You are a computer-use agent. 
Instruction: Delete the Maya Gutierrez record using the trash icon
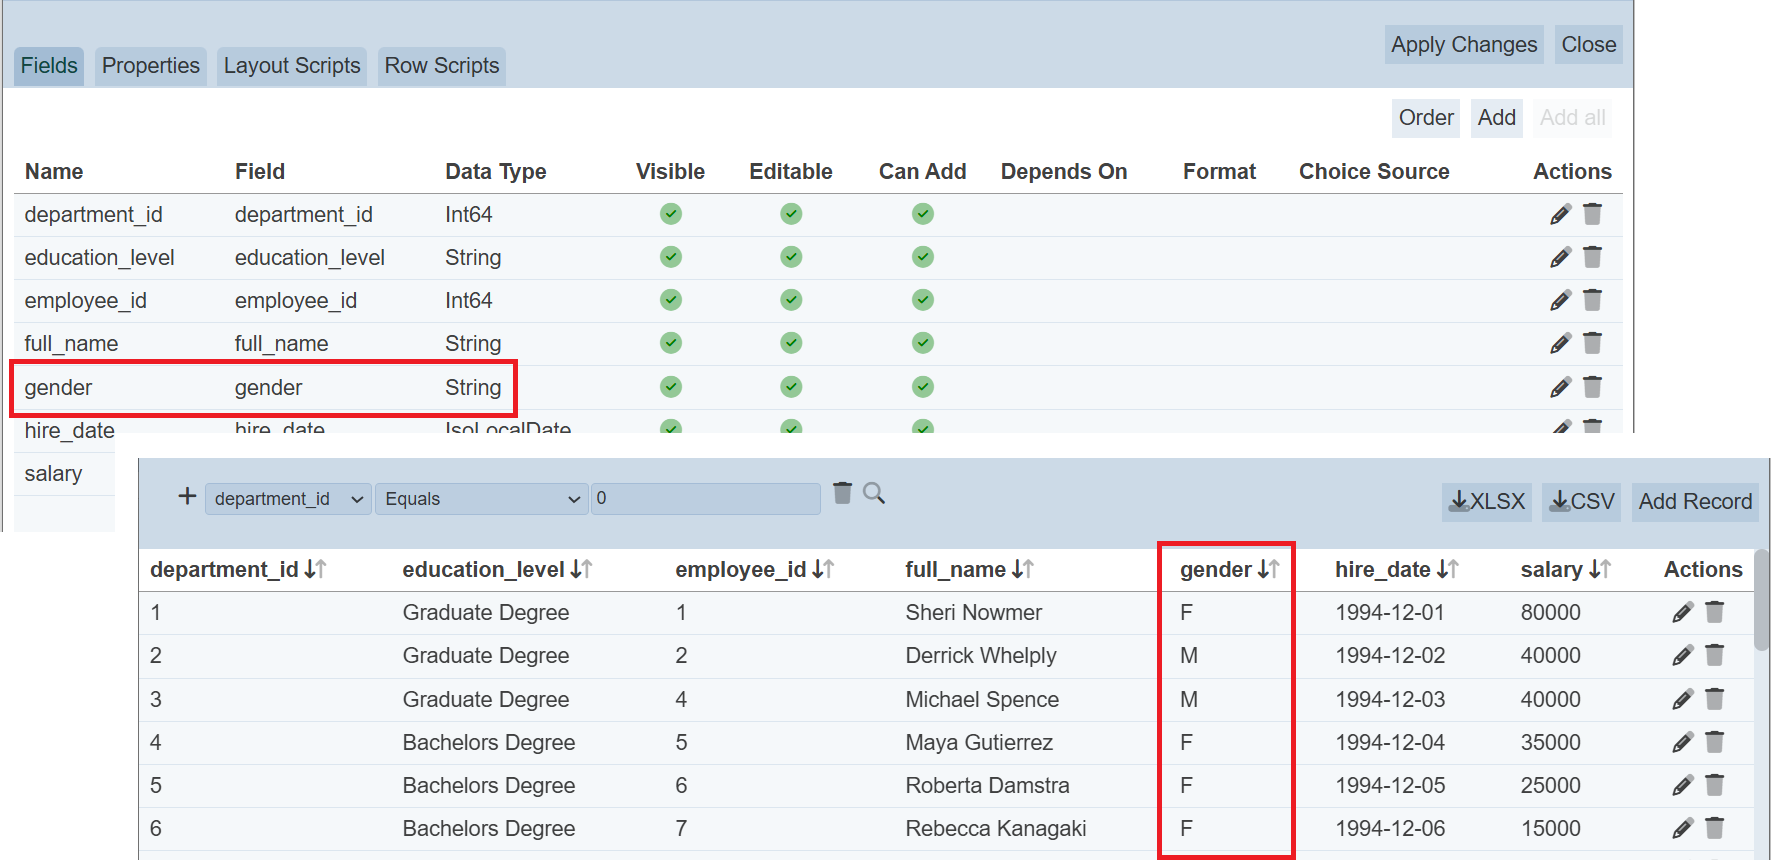(1714, 742)
